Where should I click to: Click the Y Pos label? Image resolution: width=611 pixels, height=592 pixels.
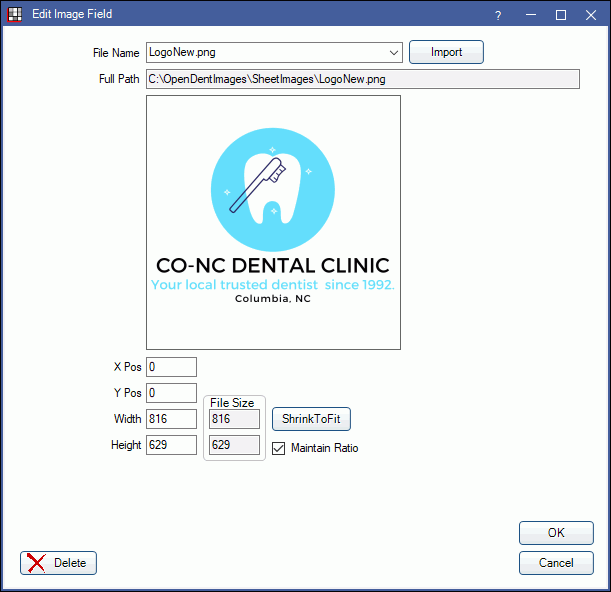(x=127, y=393)
